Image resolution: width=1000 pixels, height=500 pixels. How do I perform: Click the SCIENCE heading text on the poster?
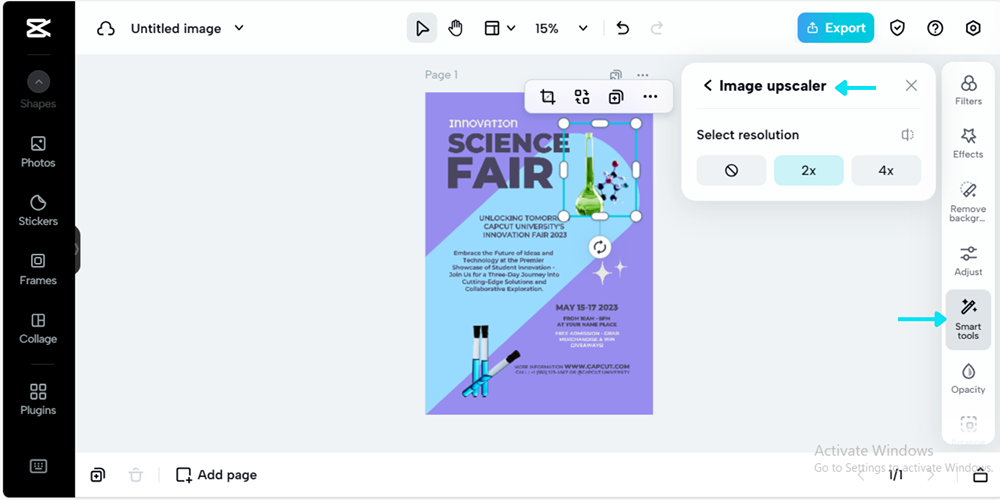pos(508,144)
